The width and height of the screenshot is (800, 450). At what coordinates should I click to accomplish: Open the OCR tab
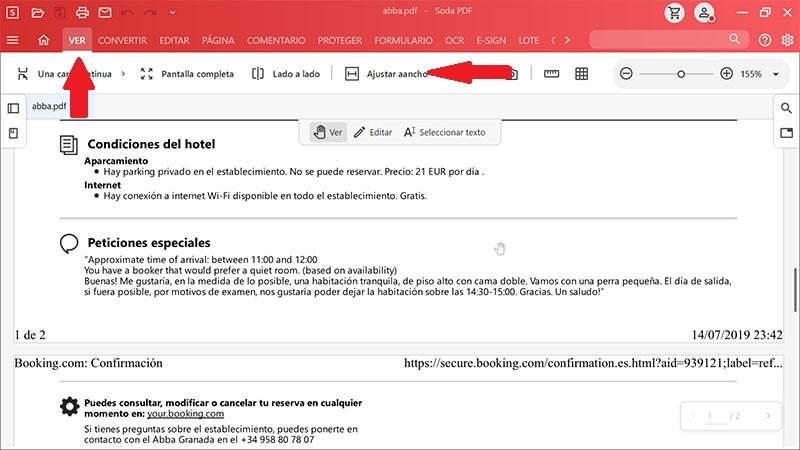pos(454,40)
